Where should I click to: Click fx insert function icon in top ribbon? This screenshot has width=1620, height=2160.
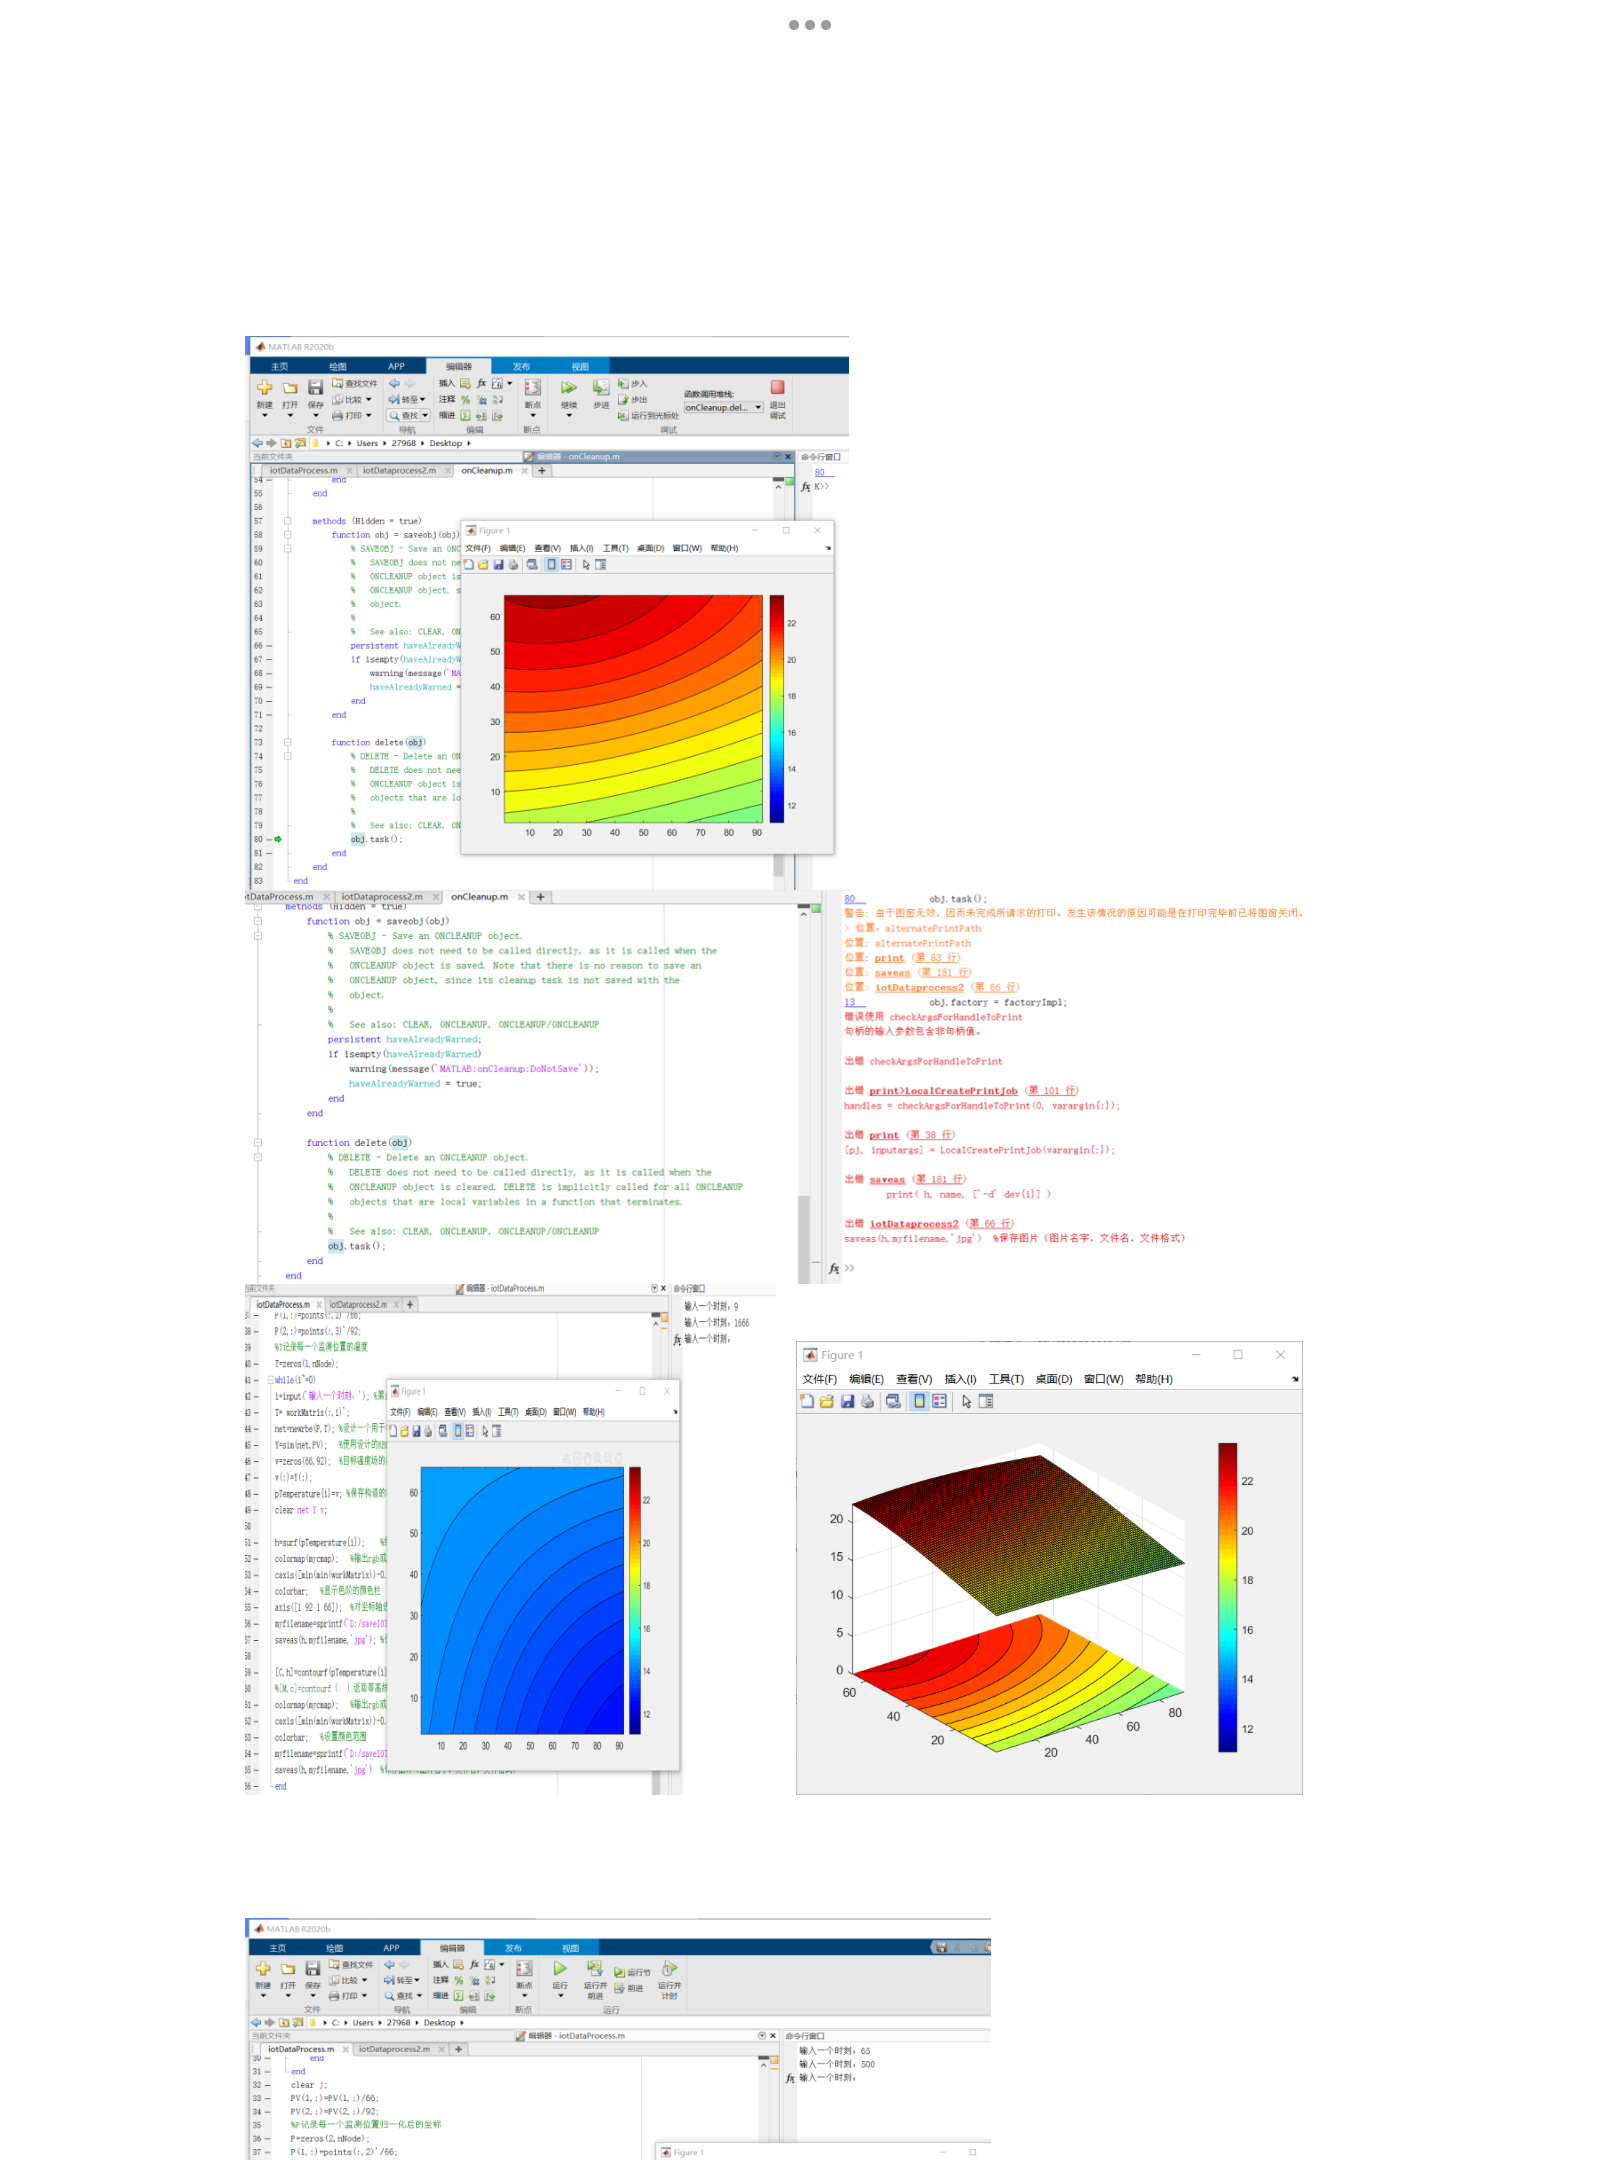(481, 383)
